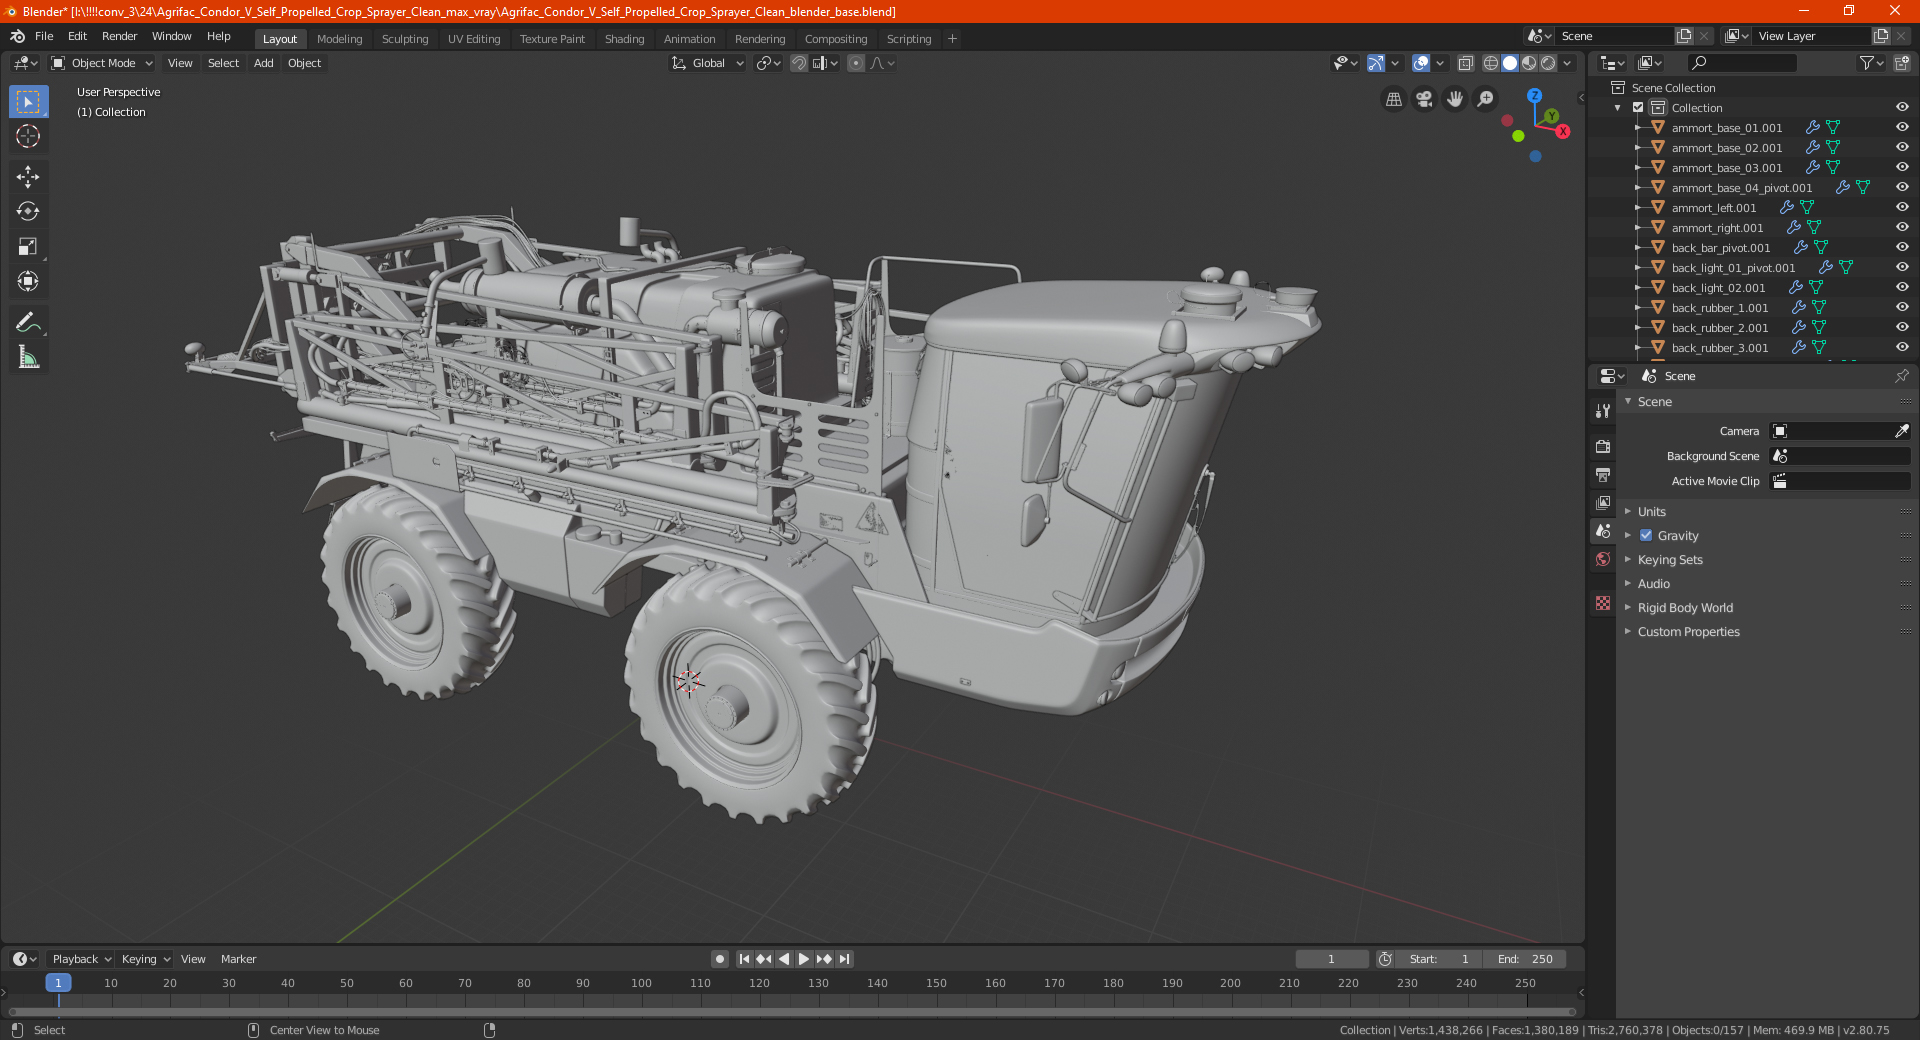Switch to material preview shading
This screenshot has height=1040, width=1920.
tap(1529, 63)
